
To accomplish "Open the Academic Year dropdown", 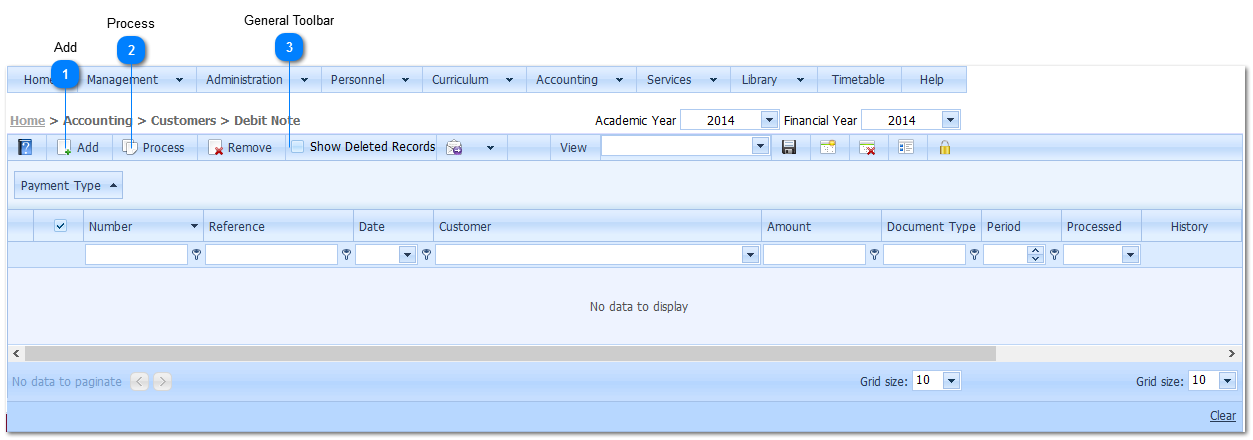I will click(768, 120).
